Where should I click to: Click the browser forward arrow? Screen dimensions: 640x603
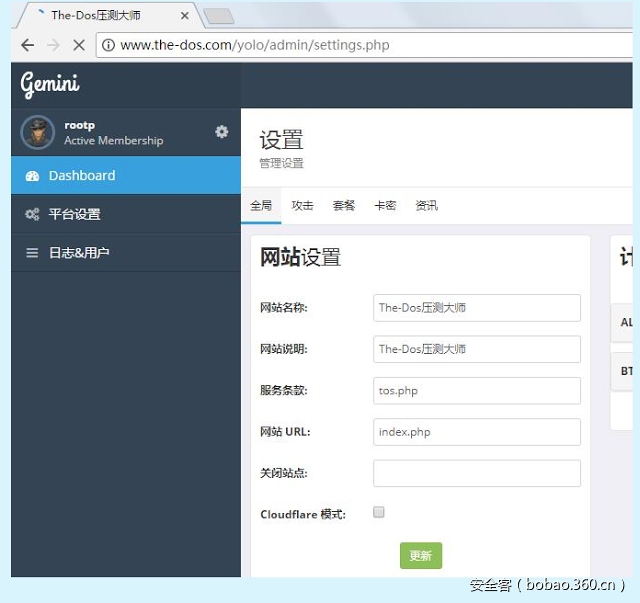(53, 45)
